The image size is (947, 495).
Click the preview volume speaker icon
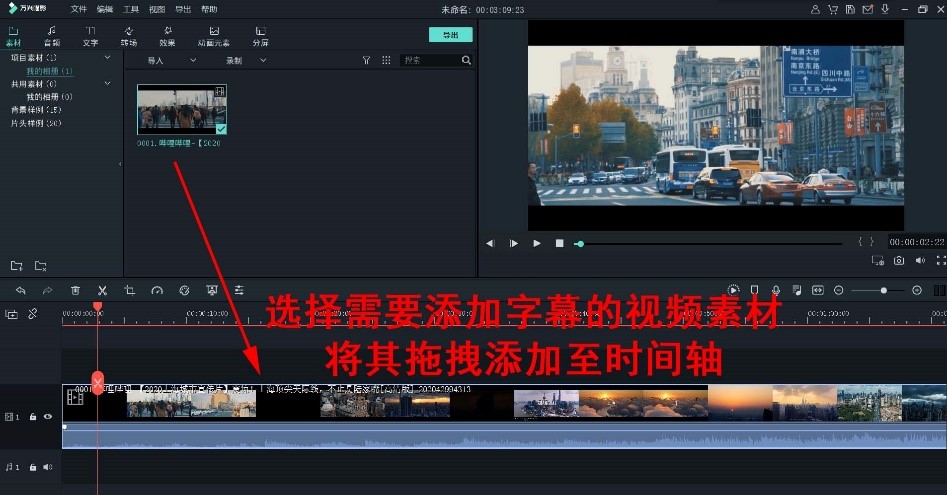920,260
